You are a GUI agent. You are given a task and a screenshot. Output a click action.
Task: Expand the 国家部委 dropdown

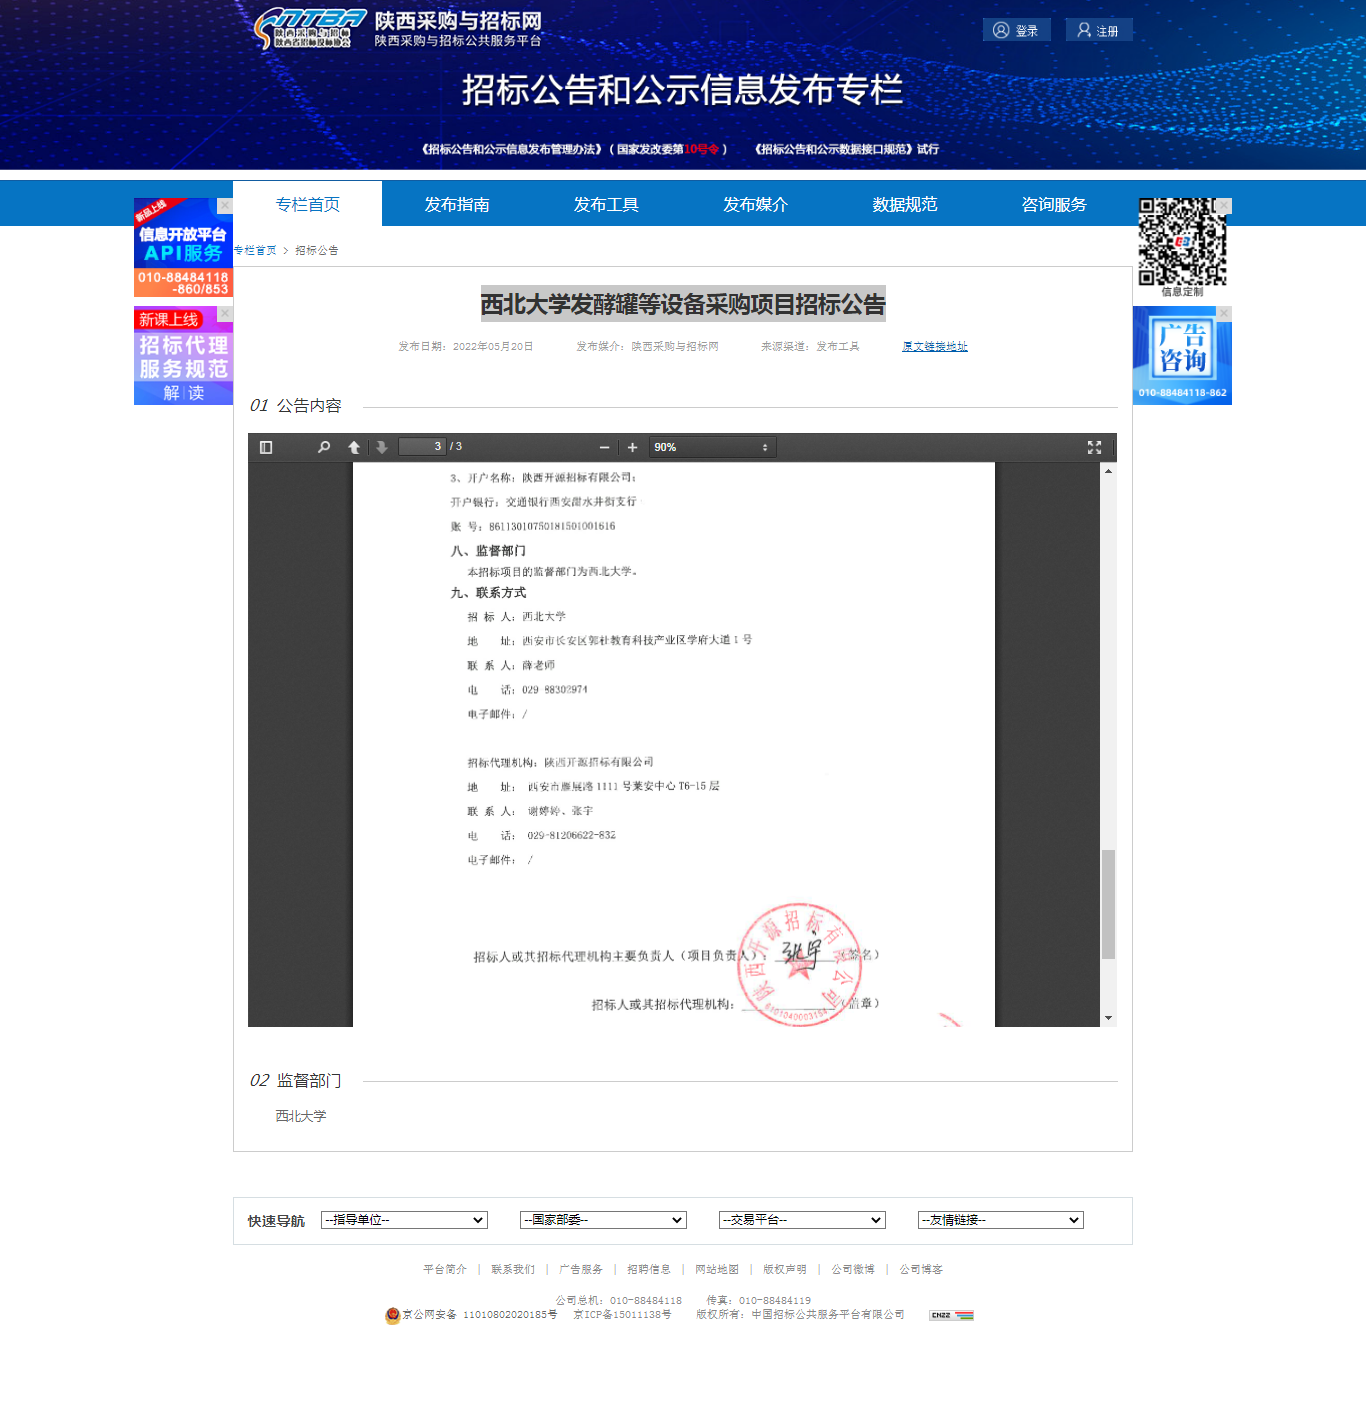tap(603, 1220)
